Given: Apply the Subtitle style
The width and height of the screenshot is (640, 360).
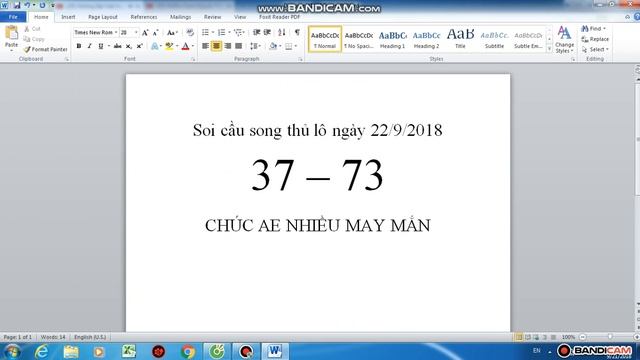Looking at the screenshot, I should pyautogui.click(x=494, y=39).
